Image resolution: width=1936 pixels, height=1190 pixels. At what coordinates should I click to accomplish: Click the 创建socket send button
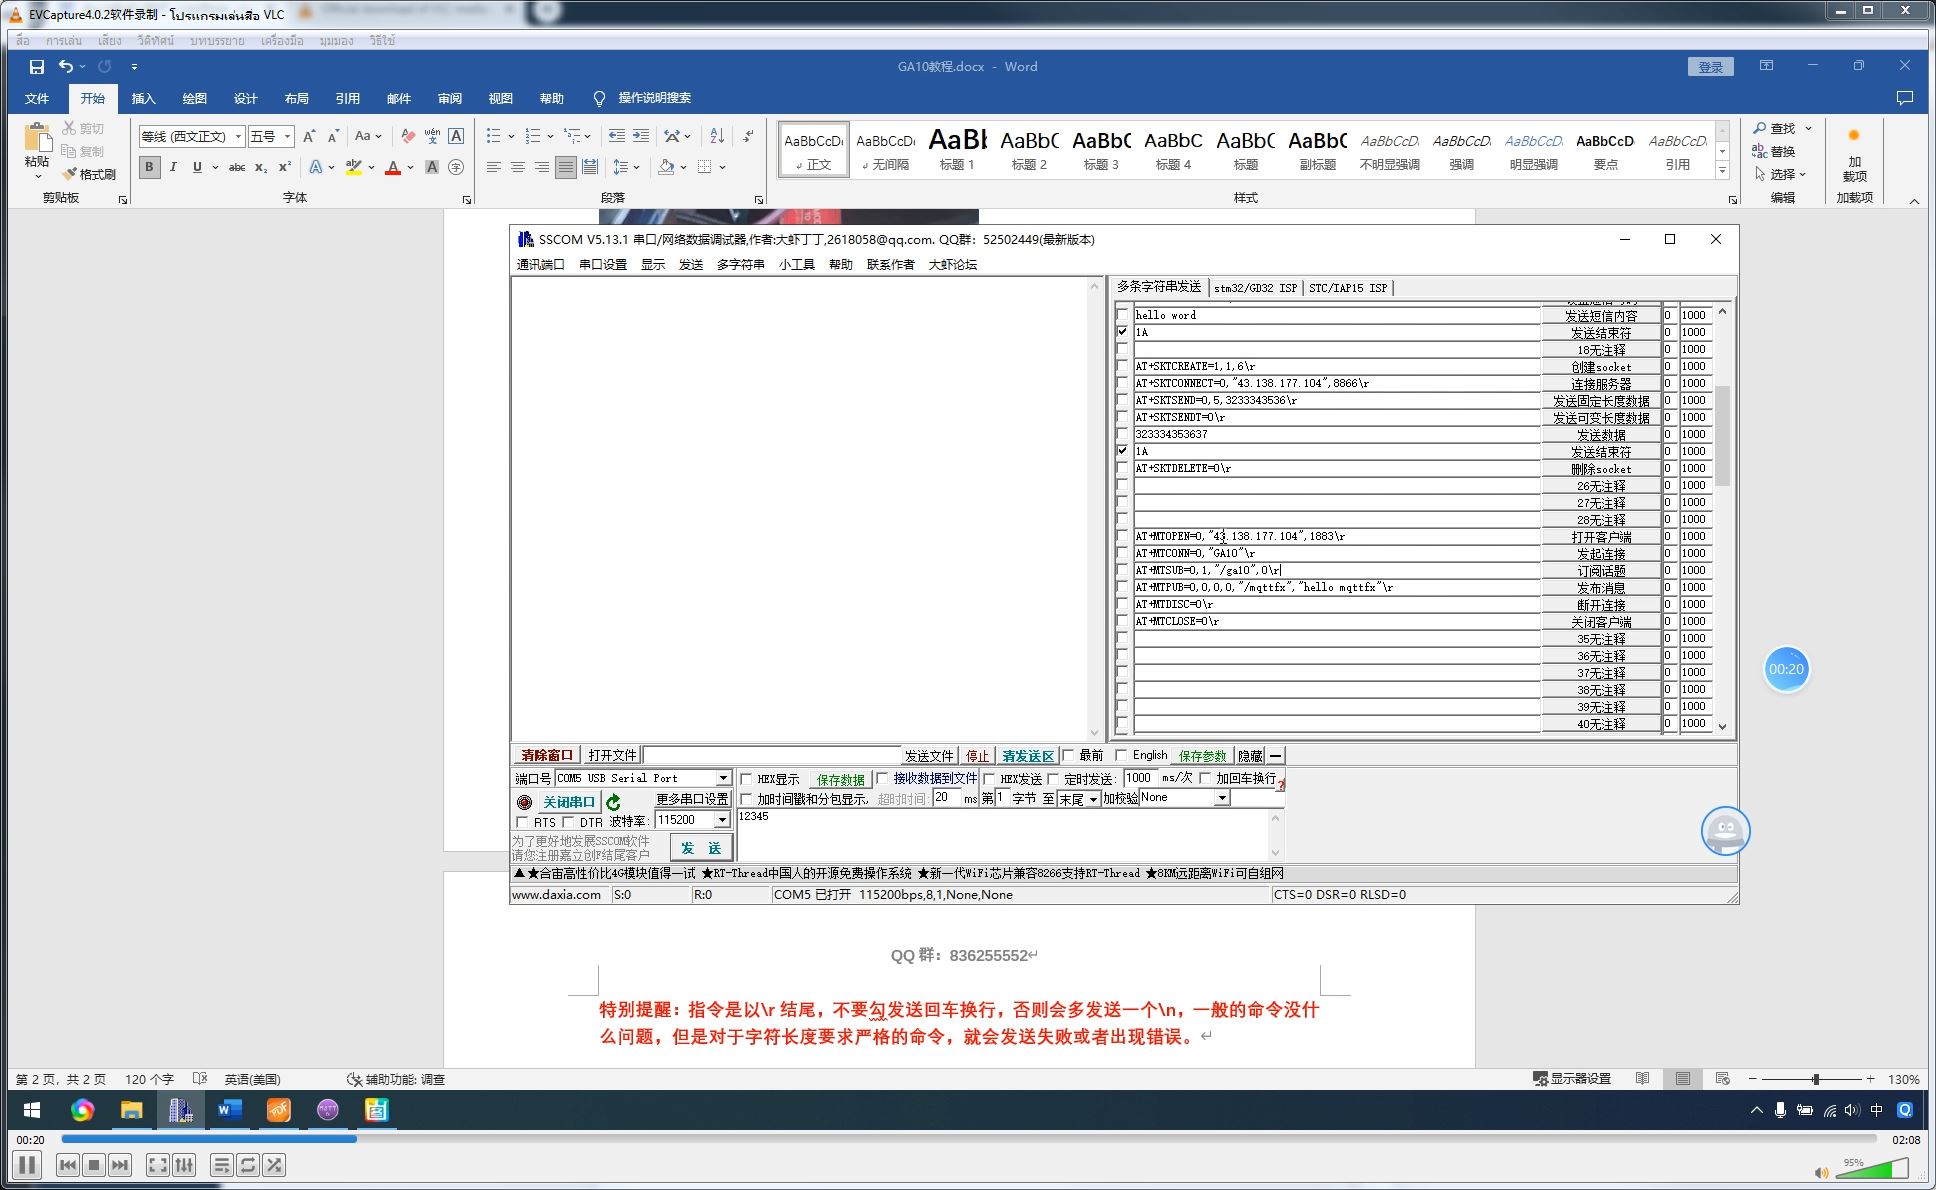click(1601, 367)
